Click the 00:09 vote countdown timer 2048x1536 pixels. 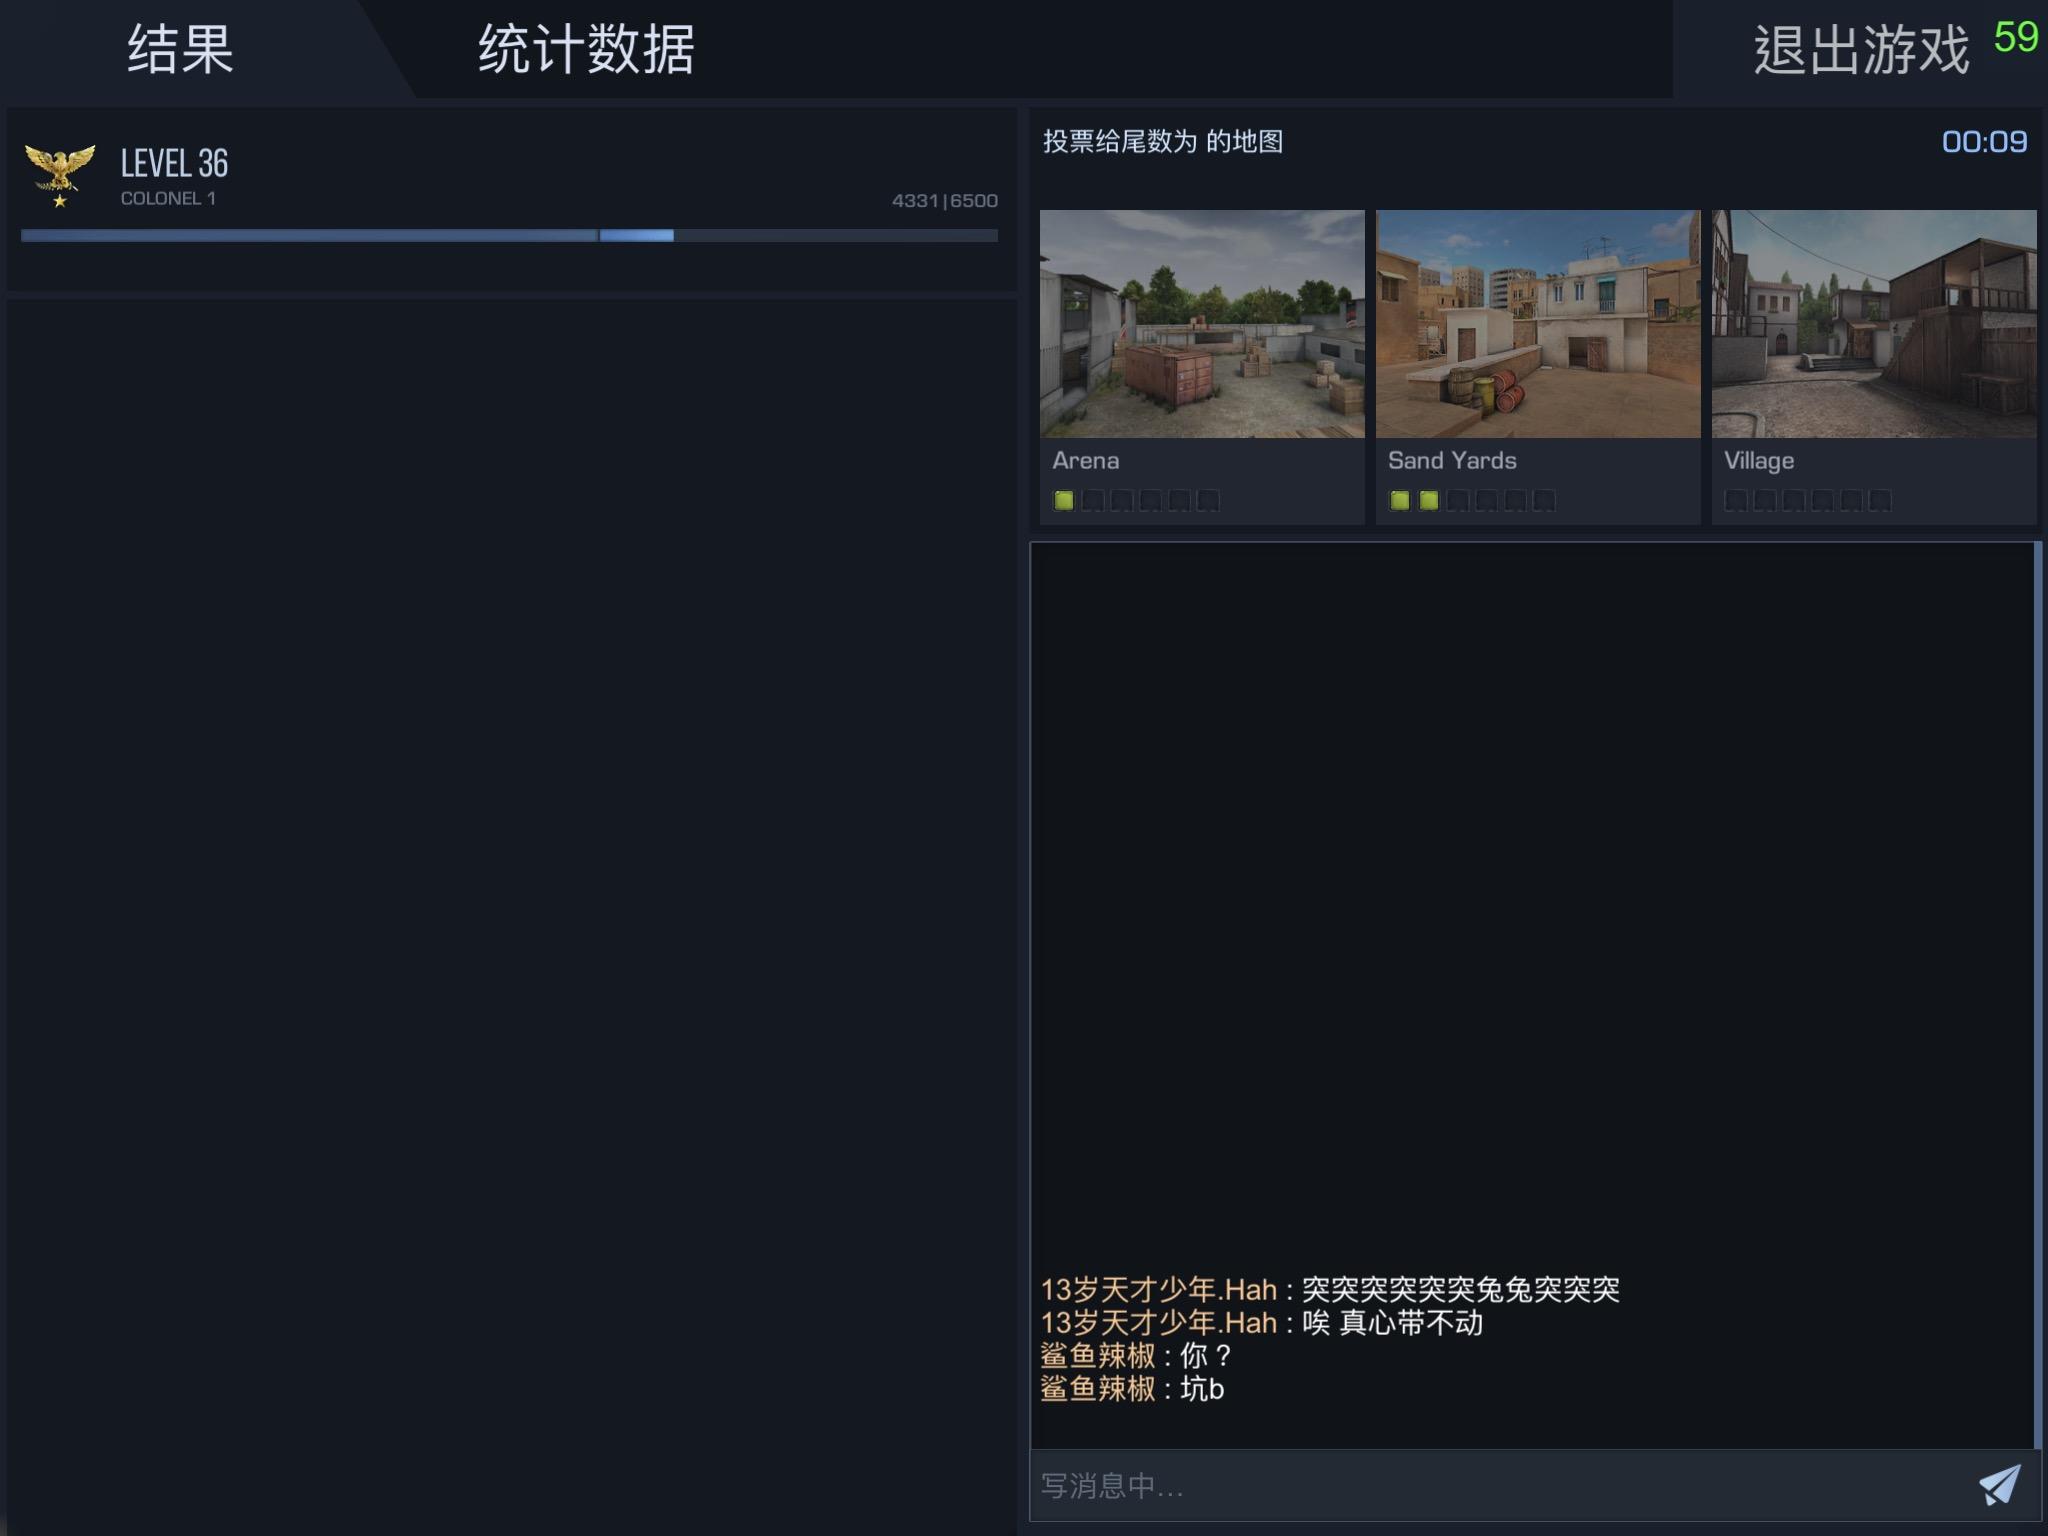[1983, 142]
